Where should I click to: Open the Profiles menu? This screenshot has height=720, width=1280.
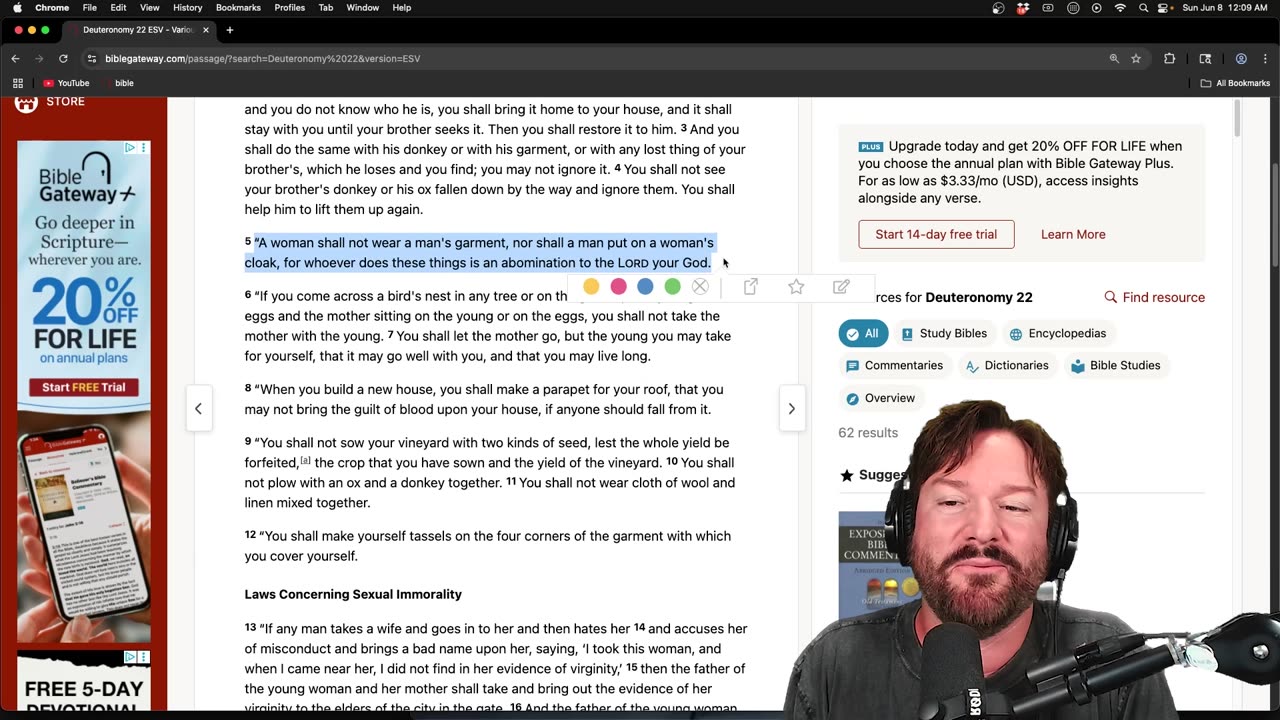[290, 8]
